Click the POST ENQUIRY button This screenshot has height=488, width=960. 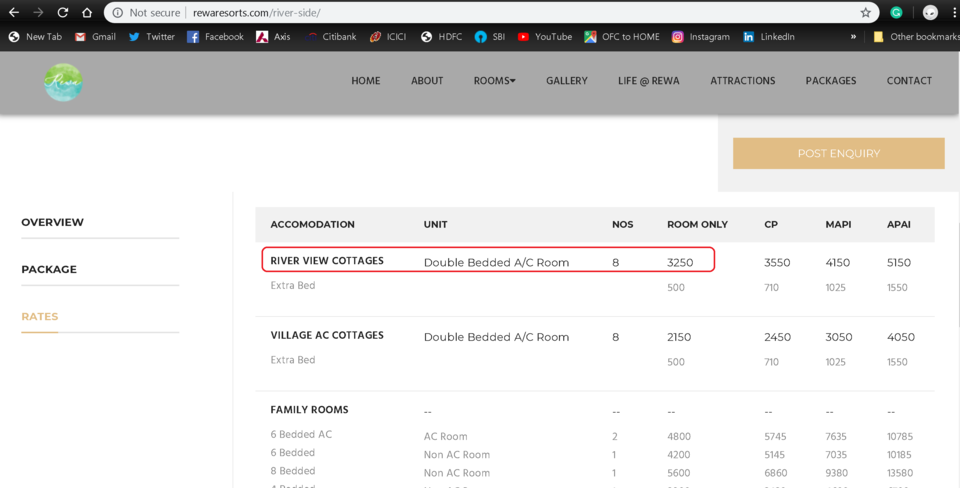coord(838,153)
